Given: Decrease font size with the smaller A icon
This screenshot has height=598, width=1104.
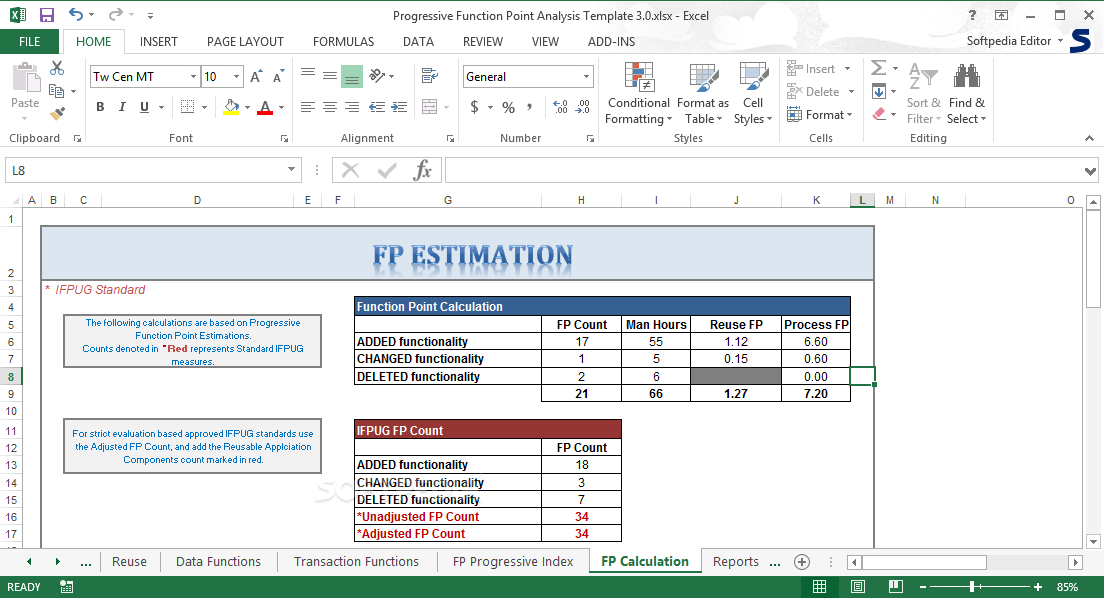Looking at the screenshot, I should point(279,76).
